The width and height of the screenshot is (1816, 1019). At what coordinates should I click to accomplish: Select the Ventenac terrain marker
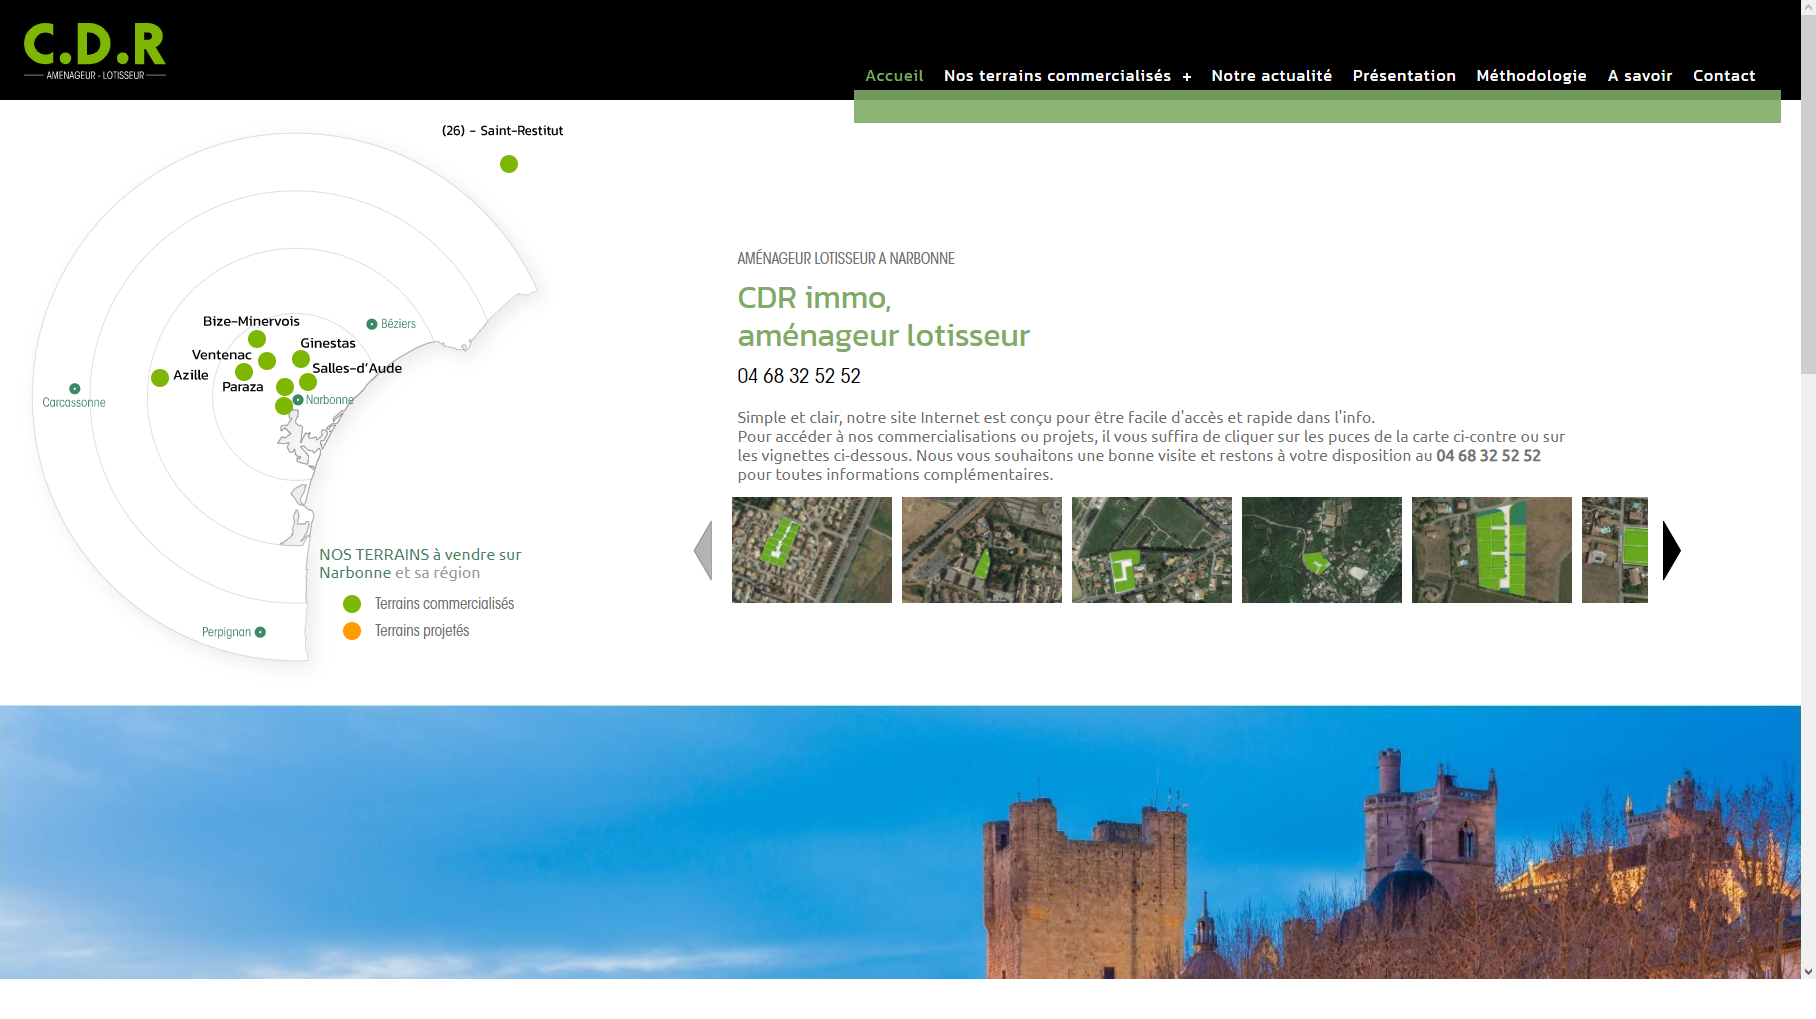(x=267, y=362)
